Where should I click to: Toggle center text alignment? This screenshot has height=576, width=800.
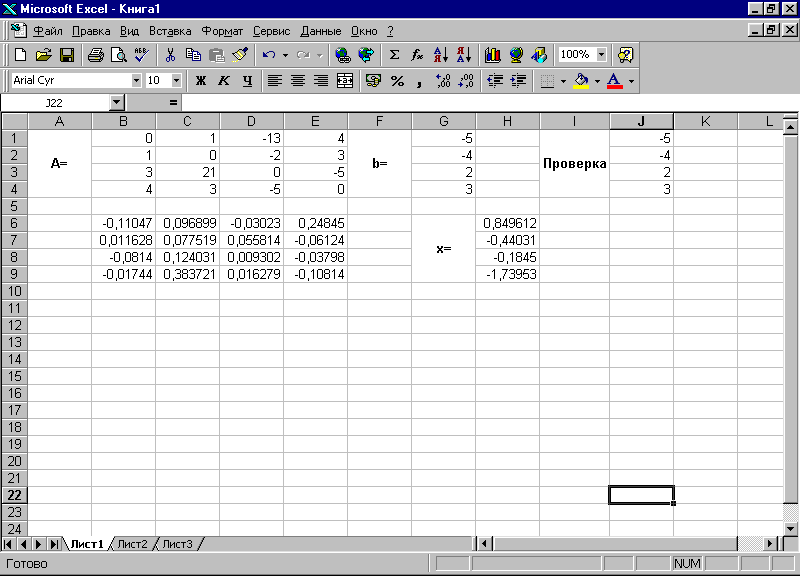[x=298, y=81]
